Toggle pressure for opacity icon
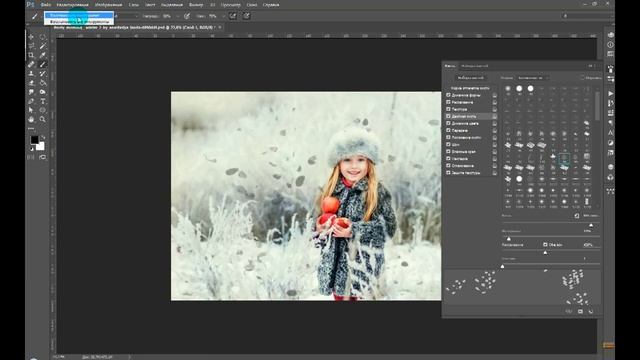The width and height of the screenshot is (640, 360). click(187, 16)
